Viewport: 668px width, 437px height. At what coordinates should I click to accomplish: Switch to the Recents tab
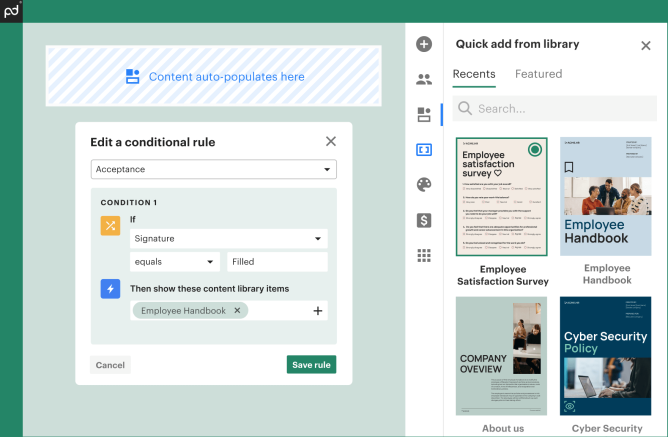click(474, 74)
